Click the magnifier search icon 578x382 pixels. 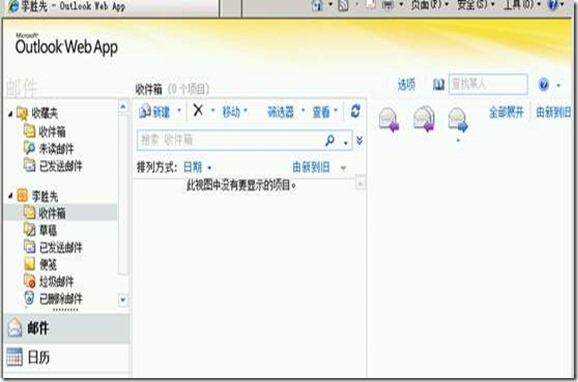tap(330, 140)
